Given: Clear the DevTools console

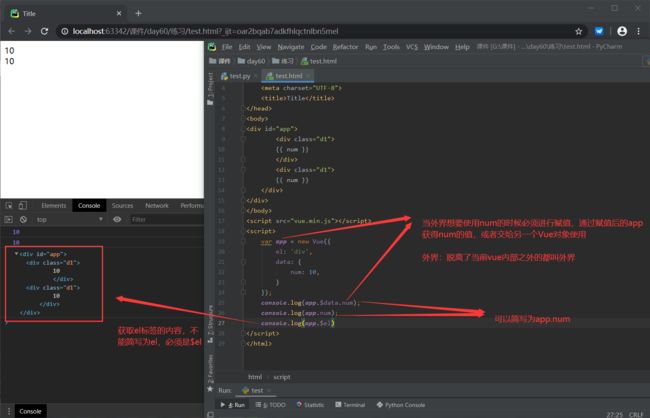Looking at the screenshot, I should [x=23, y=219].
